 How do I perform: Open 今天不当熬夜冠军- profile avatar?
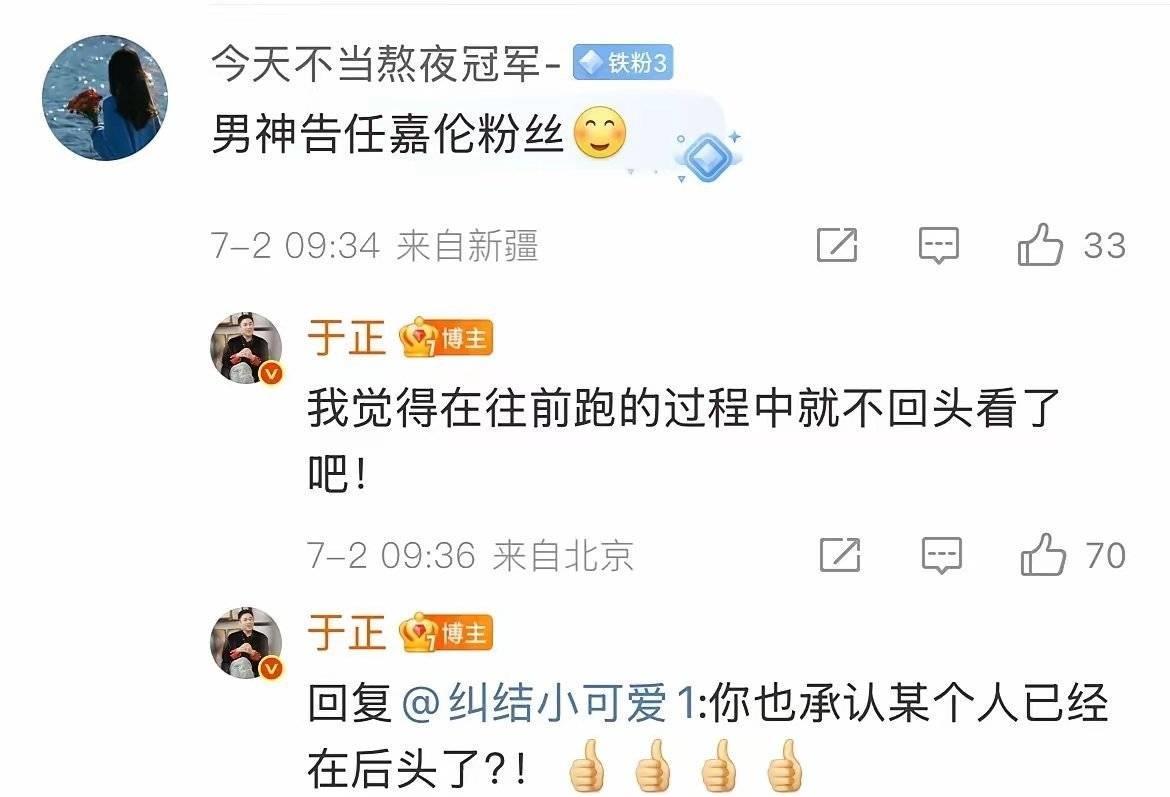(x=104, y=98)
